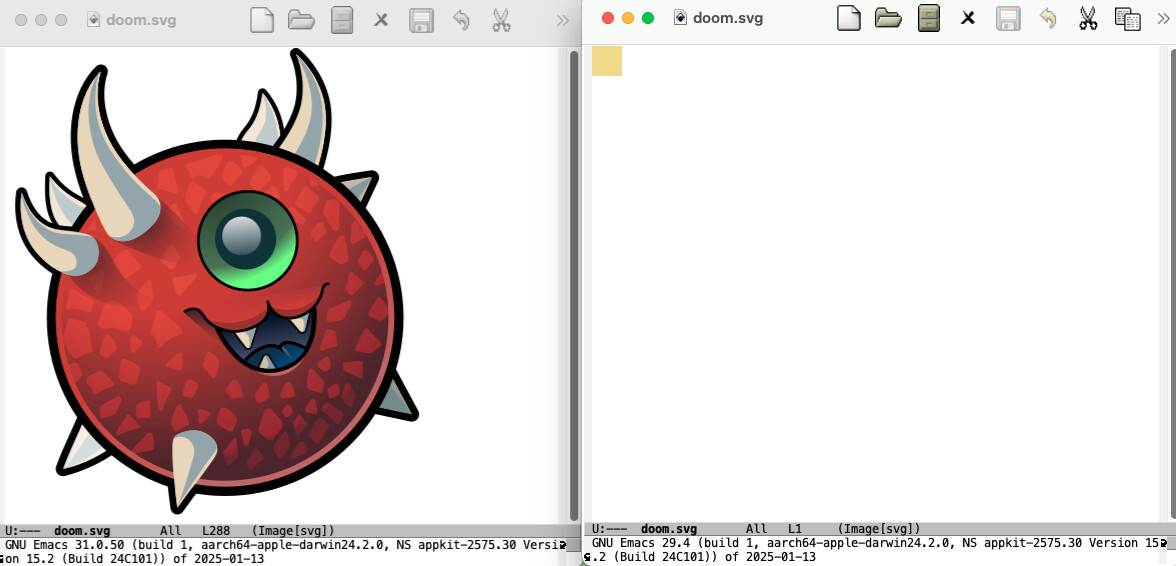Click Cut scissors icon in left Emacs window
The height and width of the screenshot is (566, 1176).
click(501, 20)
